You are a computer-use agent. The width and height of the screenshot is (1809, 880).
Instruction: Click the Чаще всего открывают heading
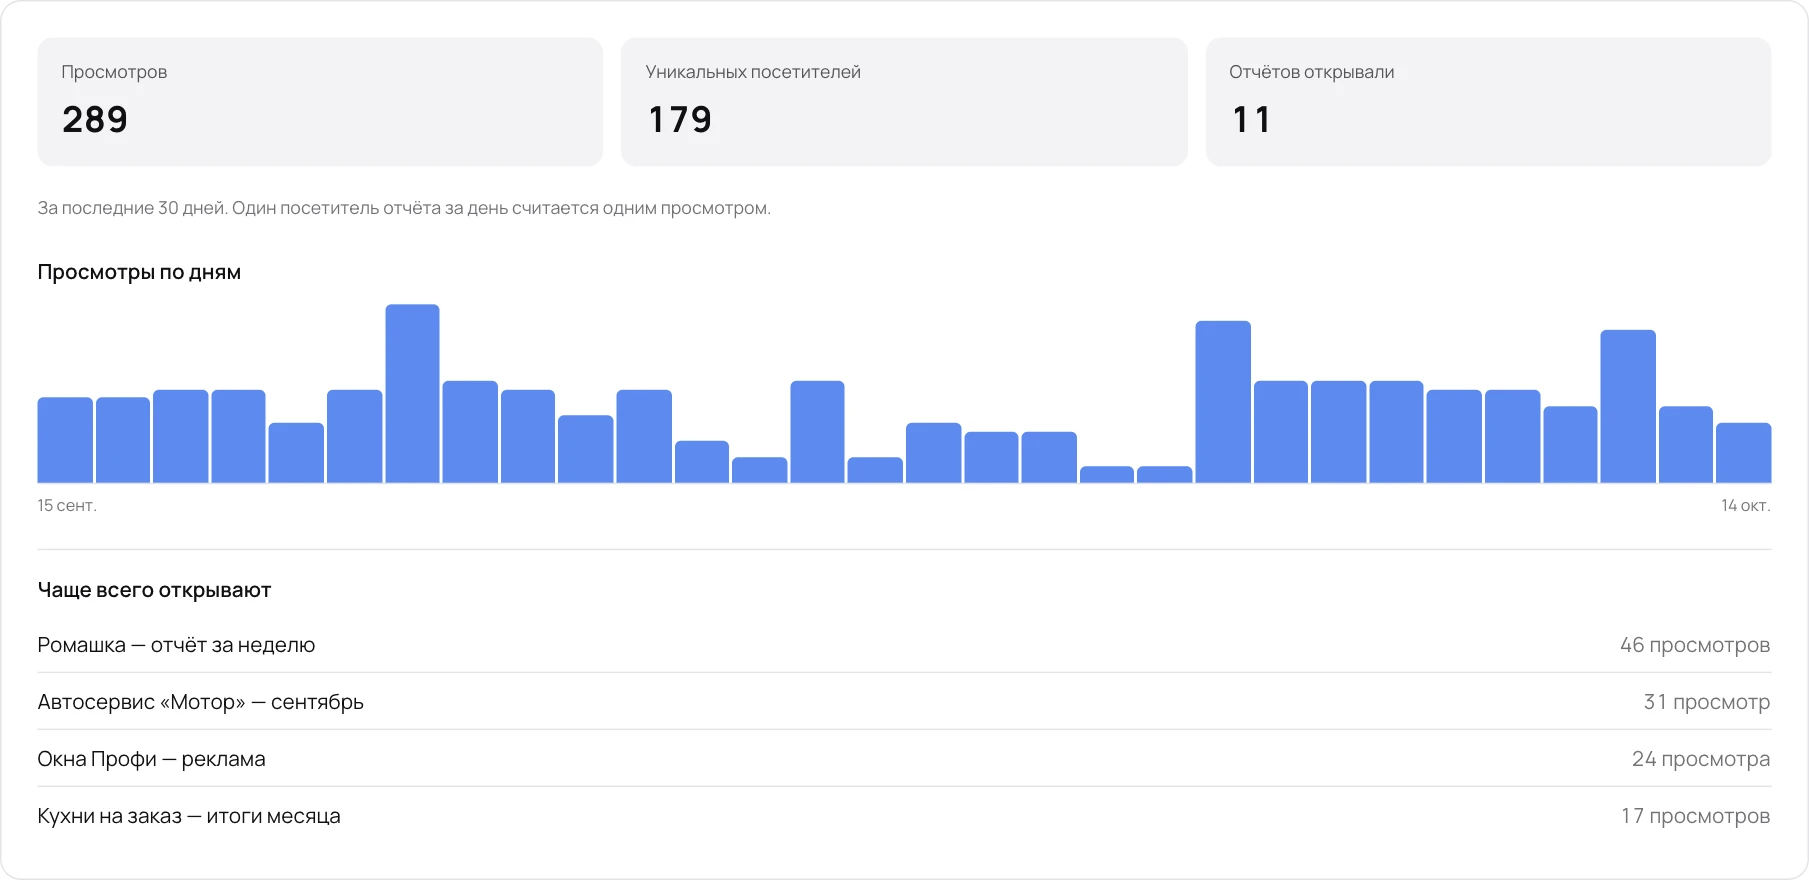pos(154,590)
